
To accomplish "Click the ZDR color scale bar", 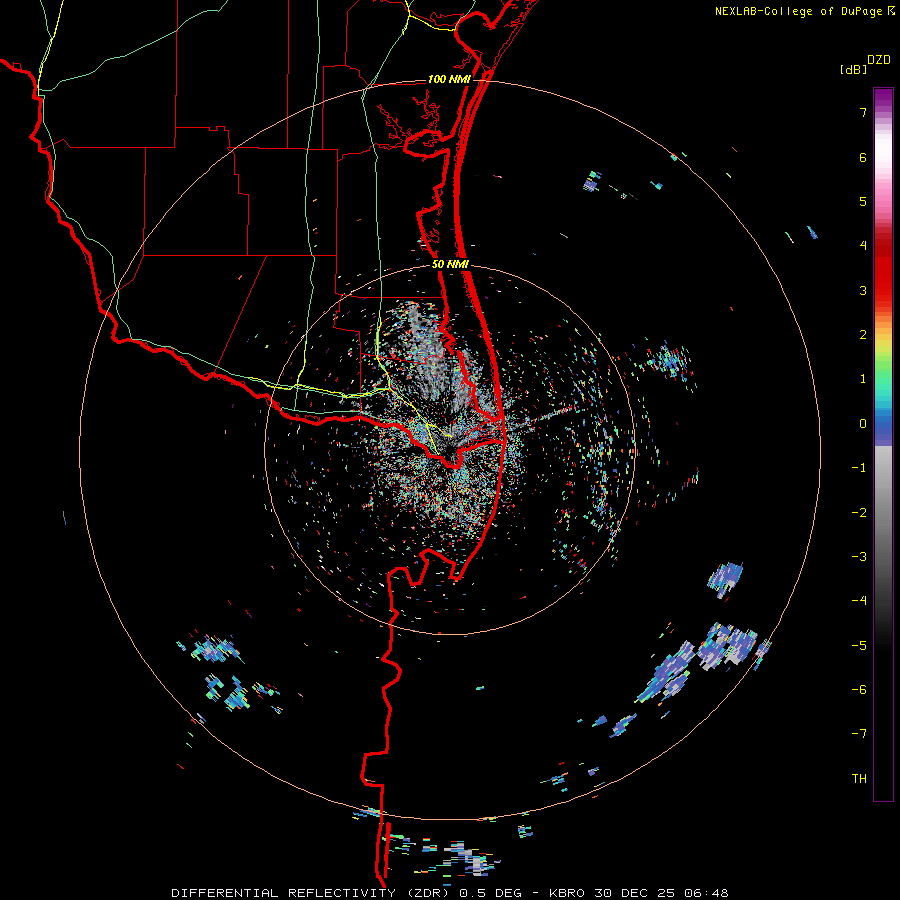I will coord(883,444).
